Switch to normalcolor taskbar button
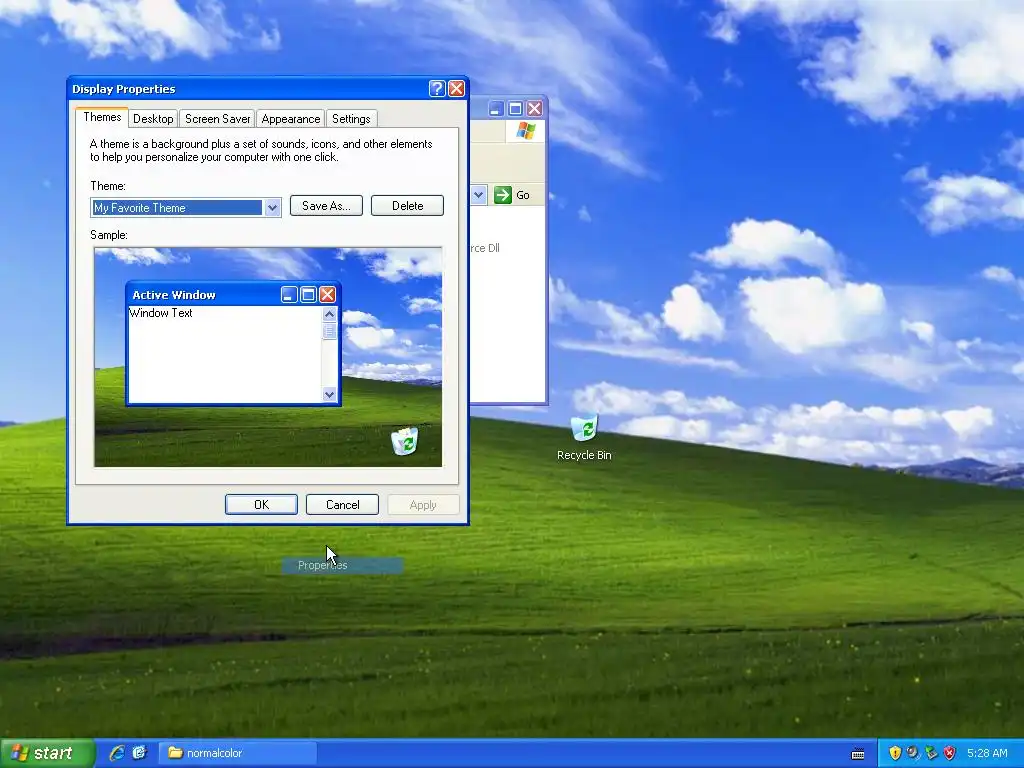The height and width of the screenshot is (768, 1024). point(238,753)
